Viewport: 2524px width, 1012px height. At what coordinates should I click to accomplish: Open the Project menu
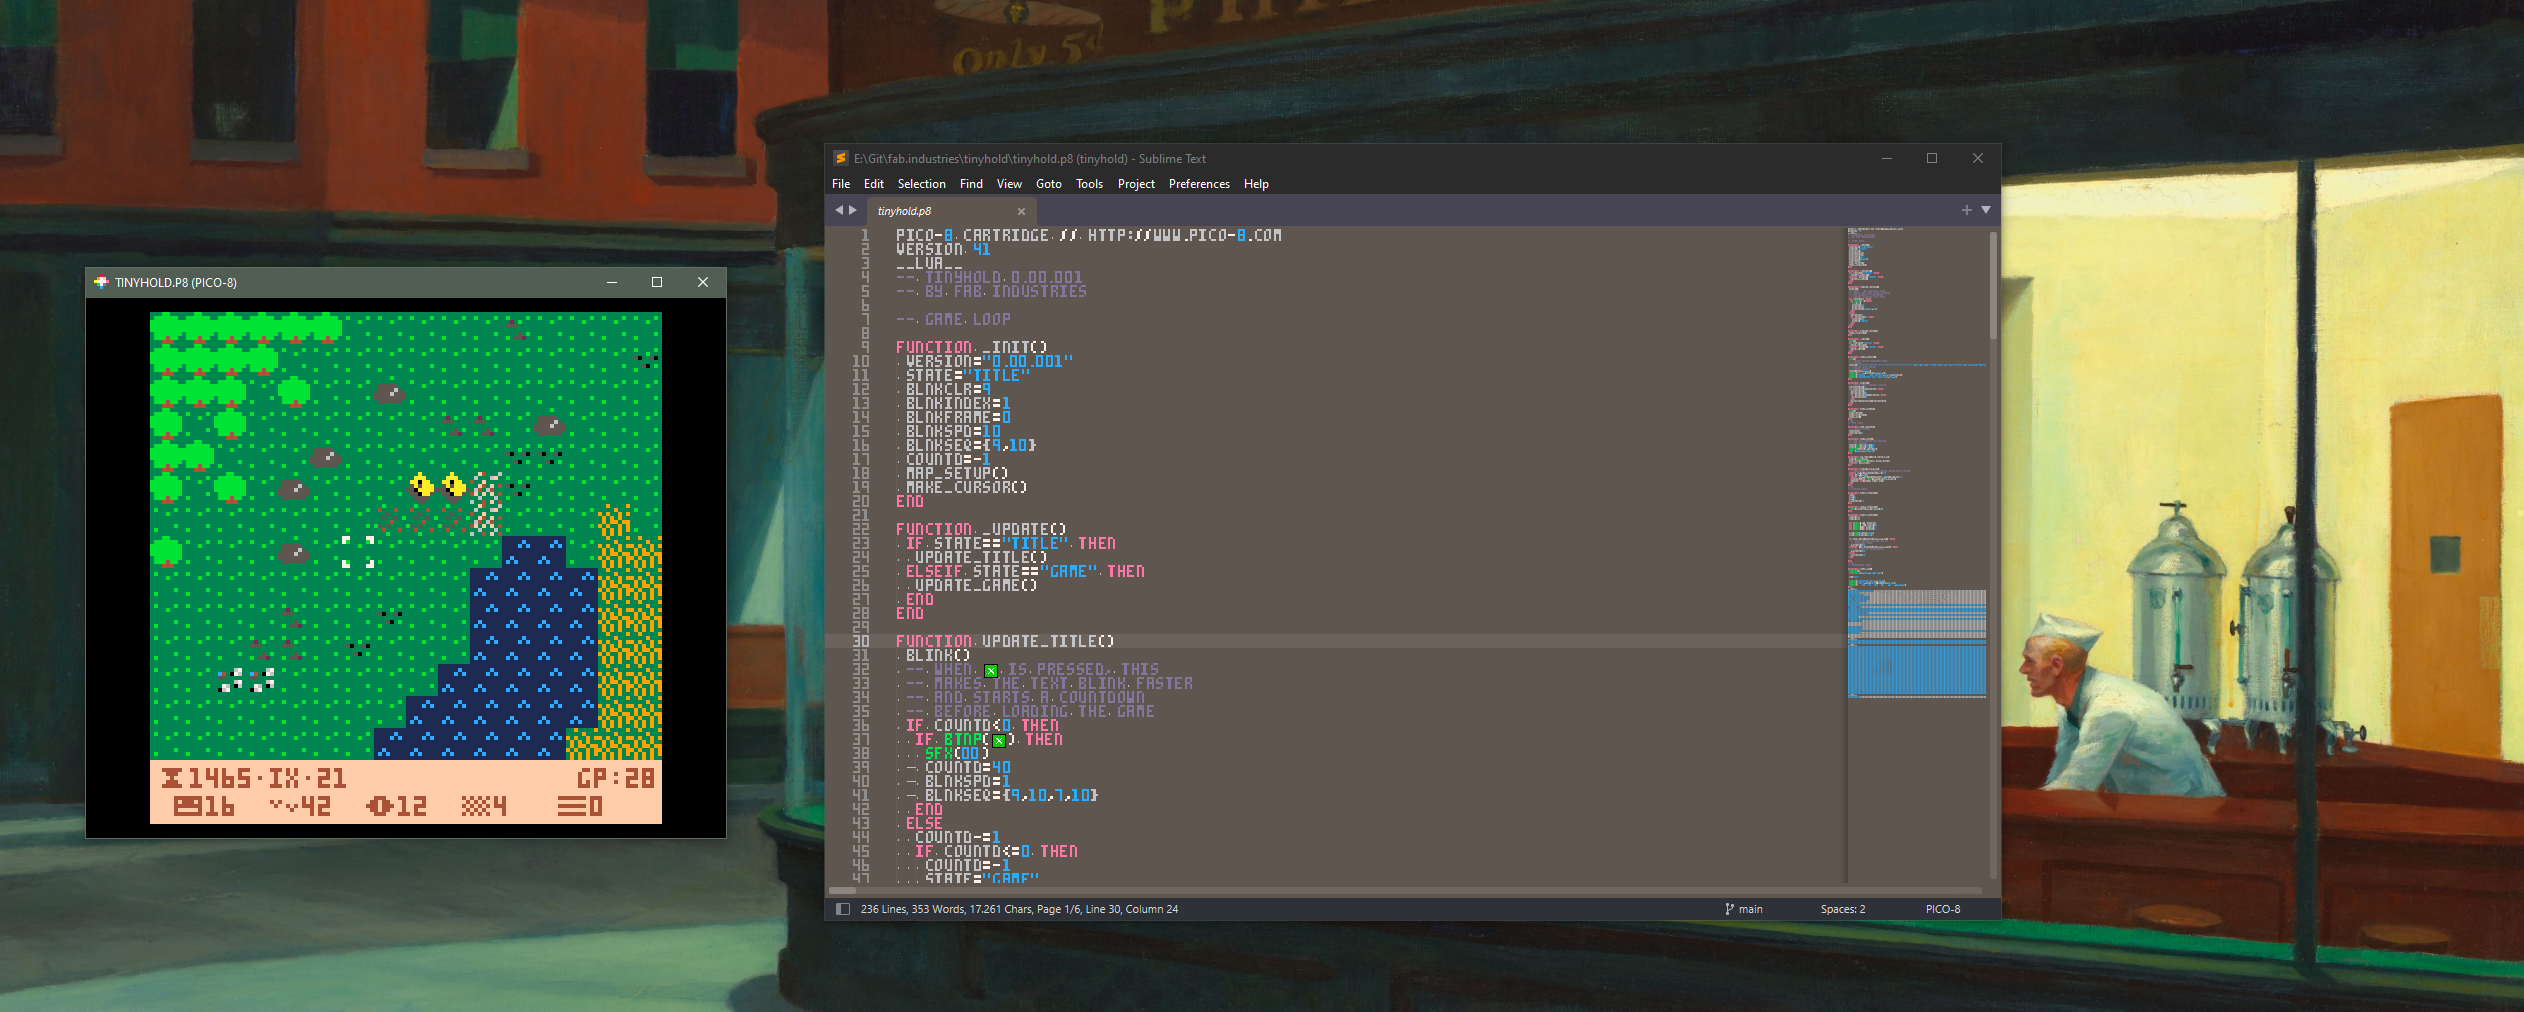click(x=1136, y=184)
